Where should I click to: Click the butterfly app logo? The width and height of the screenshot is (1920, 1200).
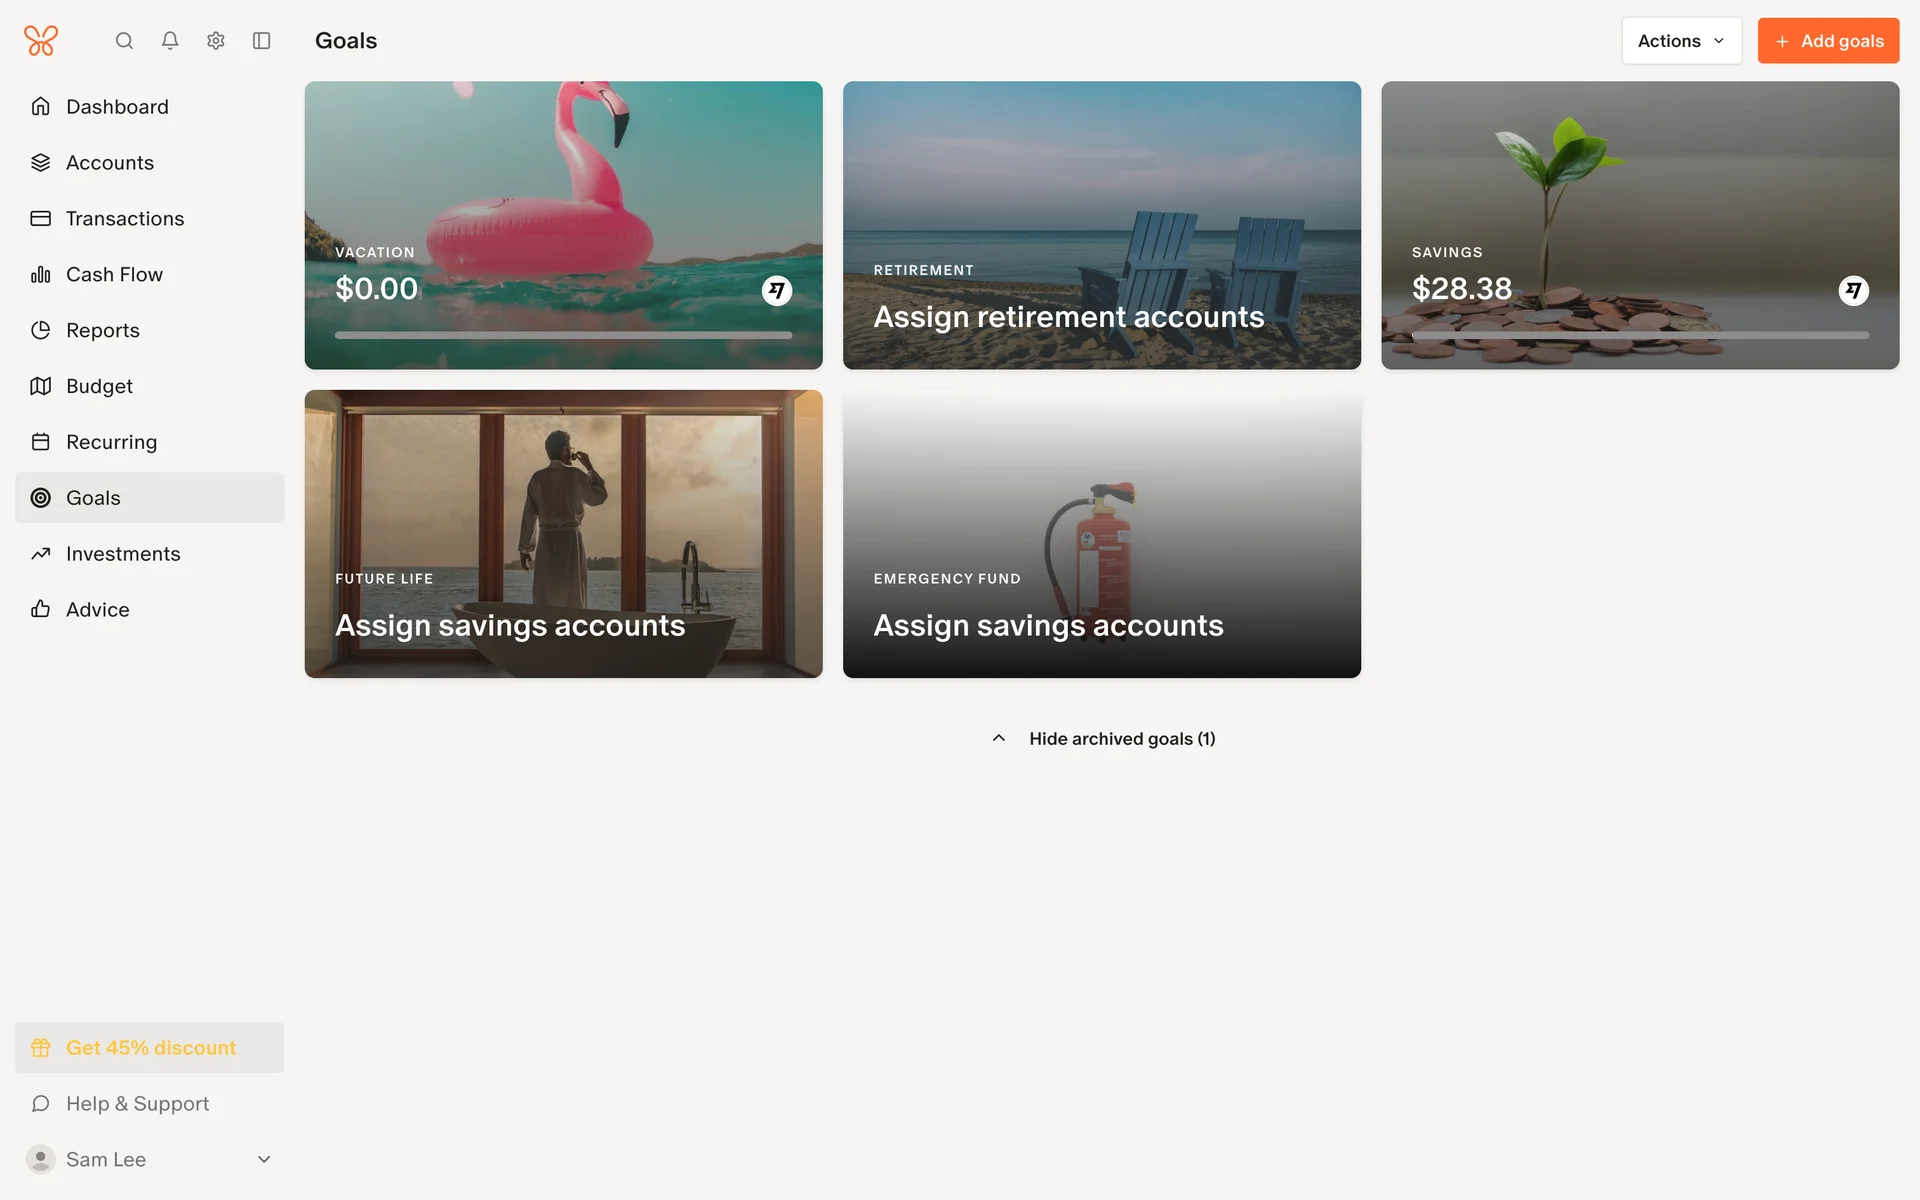[41, 41]
